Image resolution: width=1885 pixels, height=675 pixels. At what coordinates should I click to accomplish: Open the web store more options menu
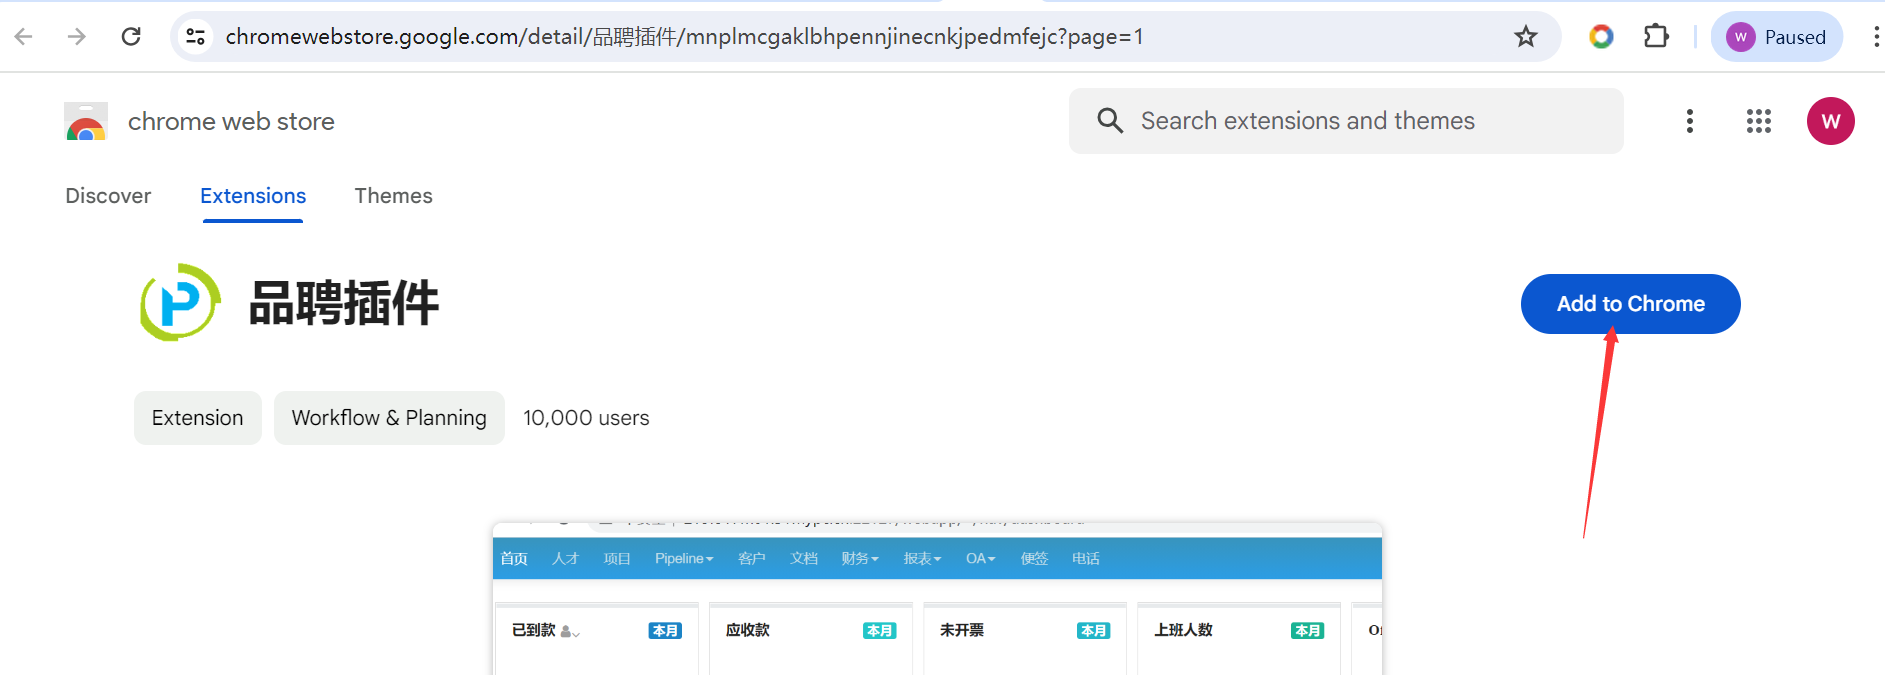tap(1690, 121)
